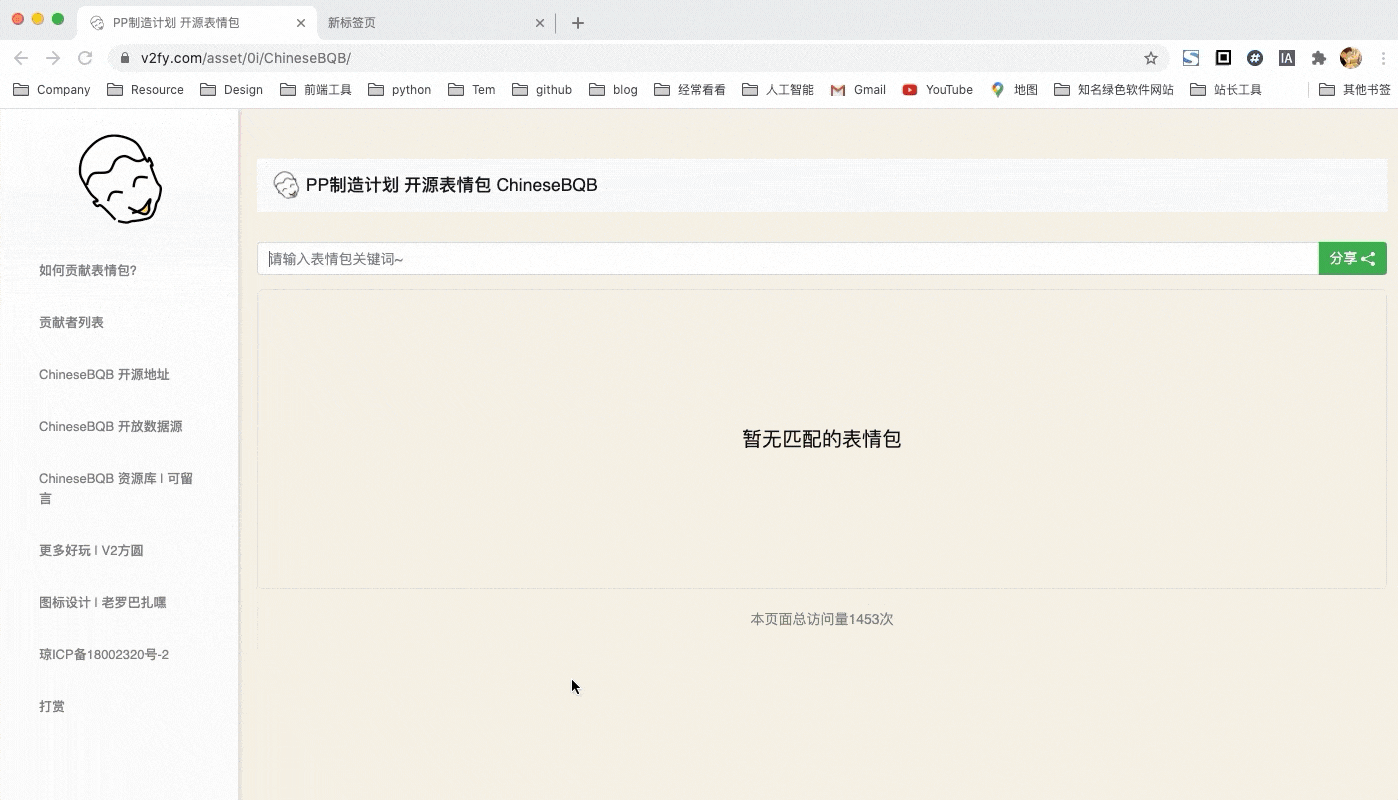
Task: Open python bookmarks folder
Action: (400, 89)
